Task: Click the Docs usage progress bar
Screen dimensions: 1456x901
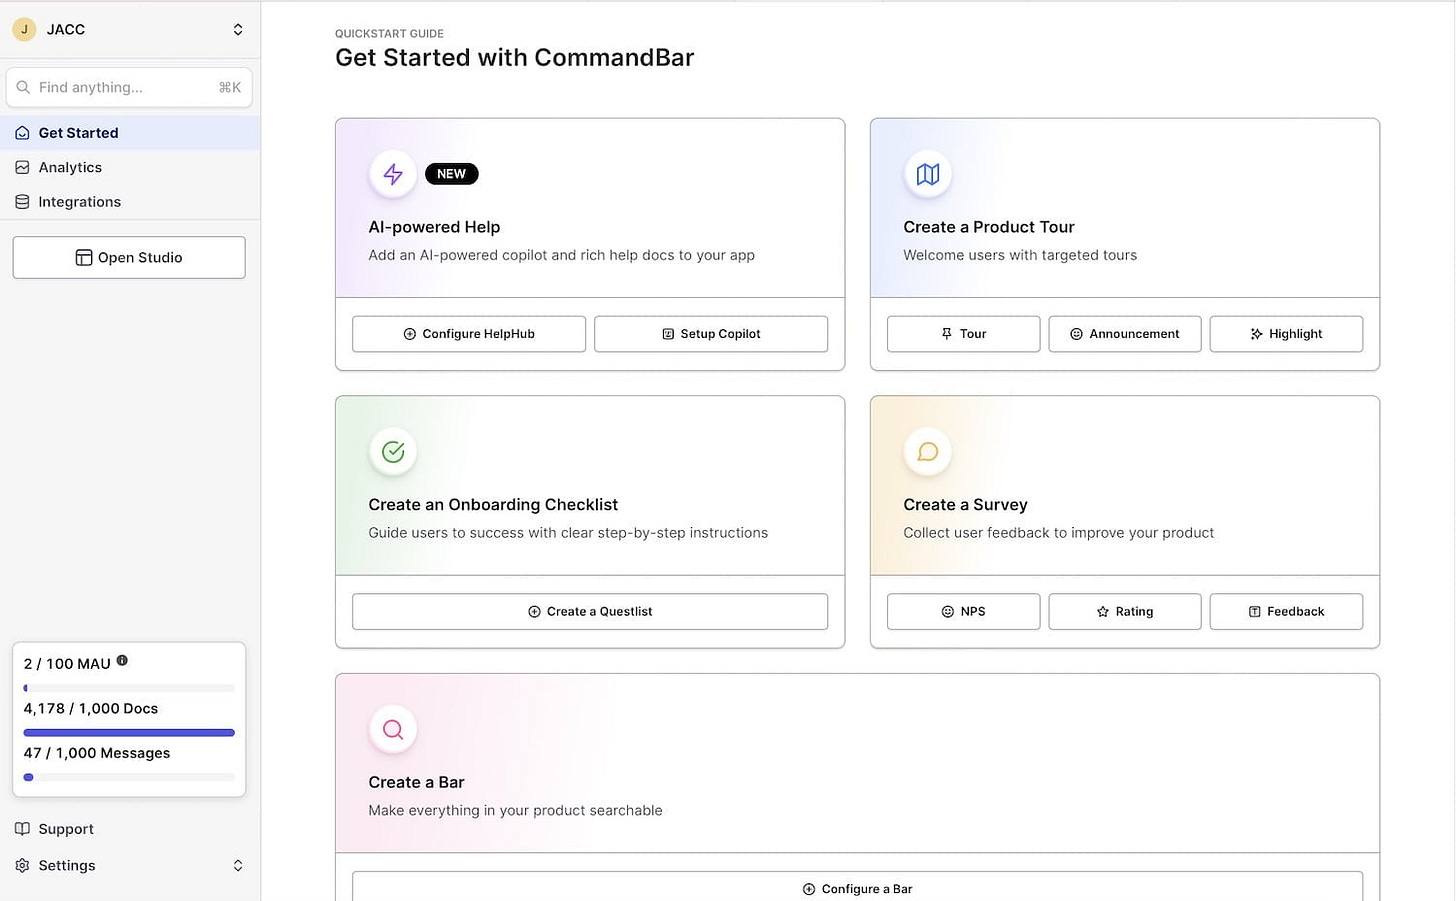Action: coord(129,733)
